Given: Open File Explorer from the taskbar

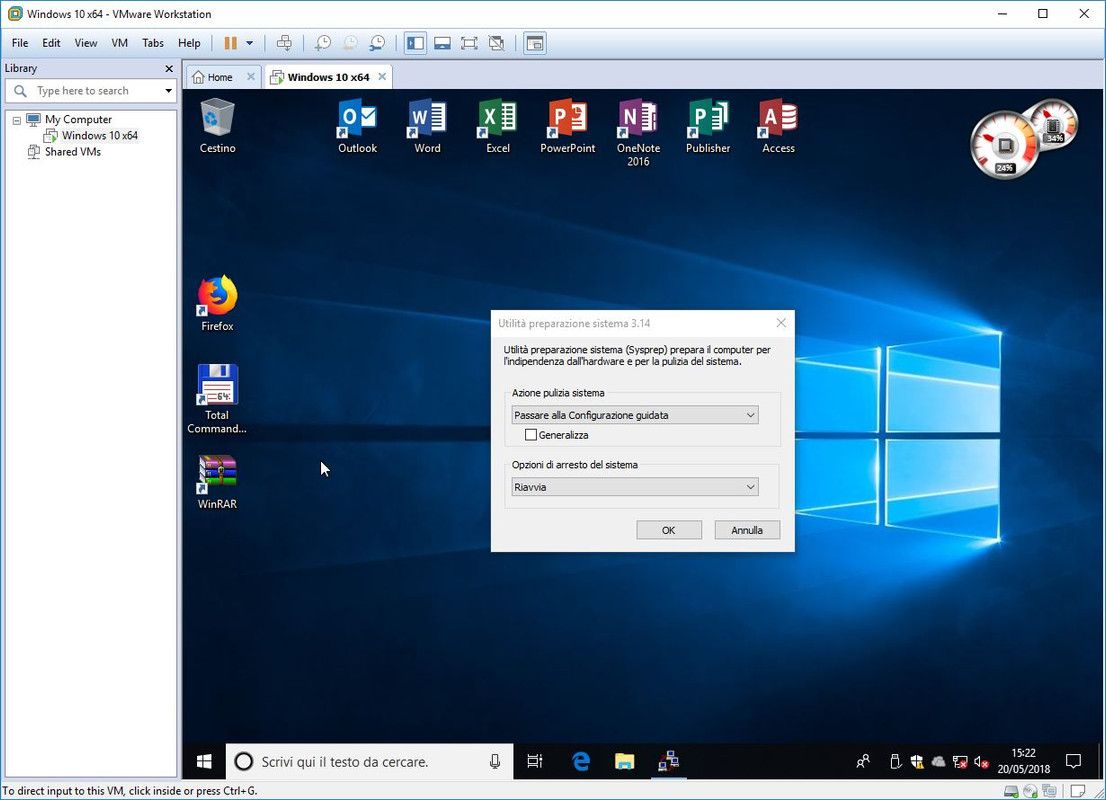Looking at the screenshot, I should [624, 761].
